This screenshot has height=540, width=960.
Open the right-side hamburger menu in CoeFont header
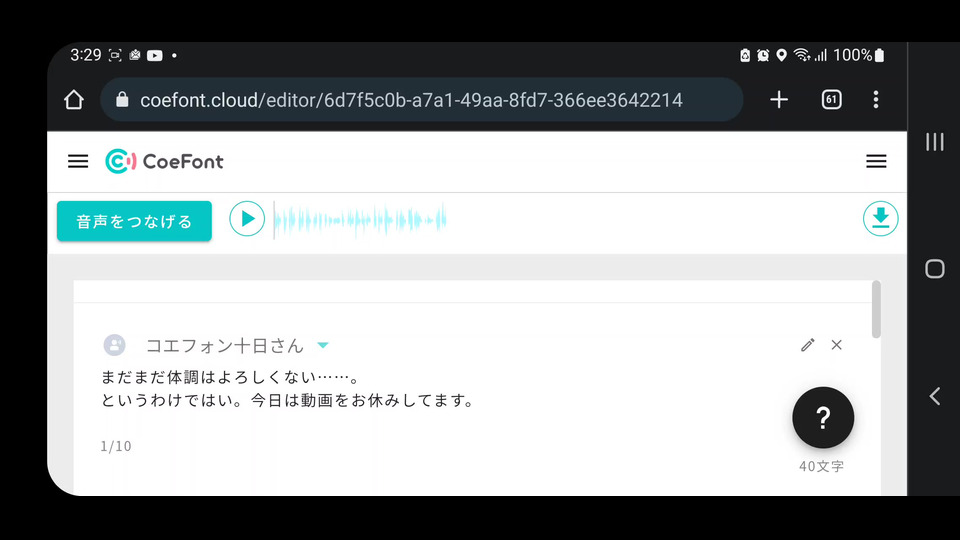click(876, 161)
